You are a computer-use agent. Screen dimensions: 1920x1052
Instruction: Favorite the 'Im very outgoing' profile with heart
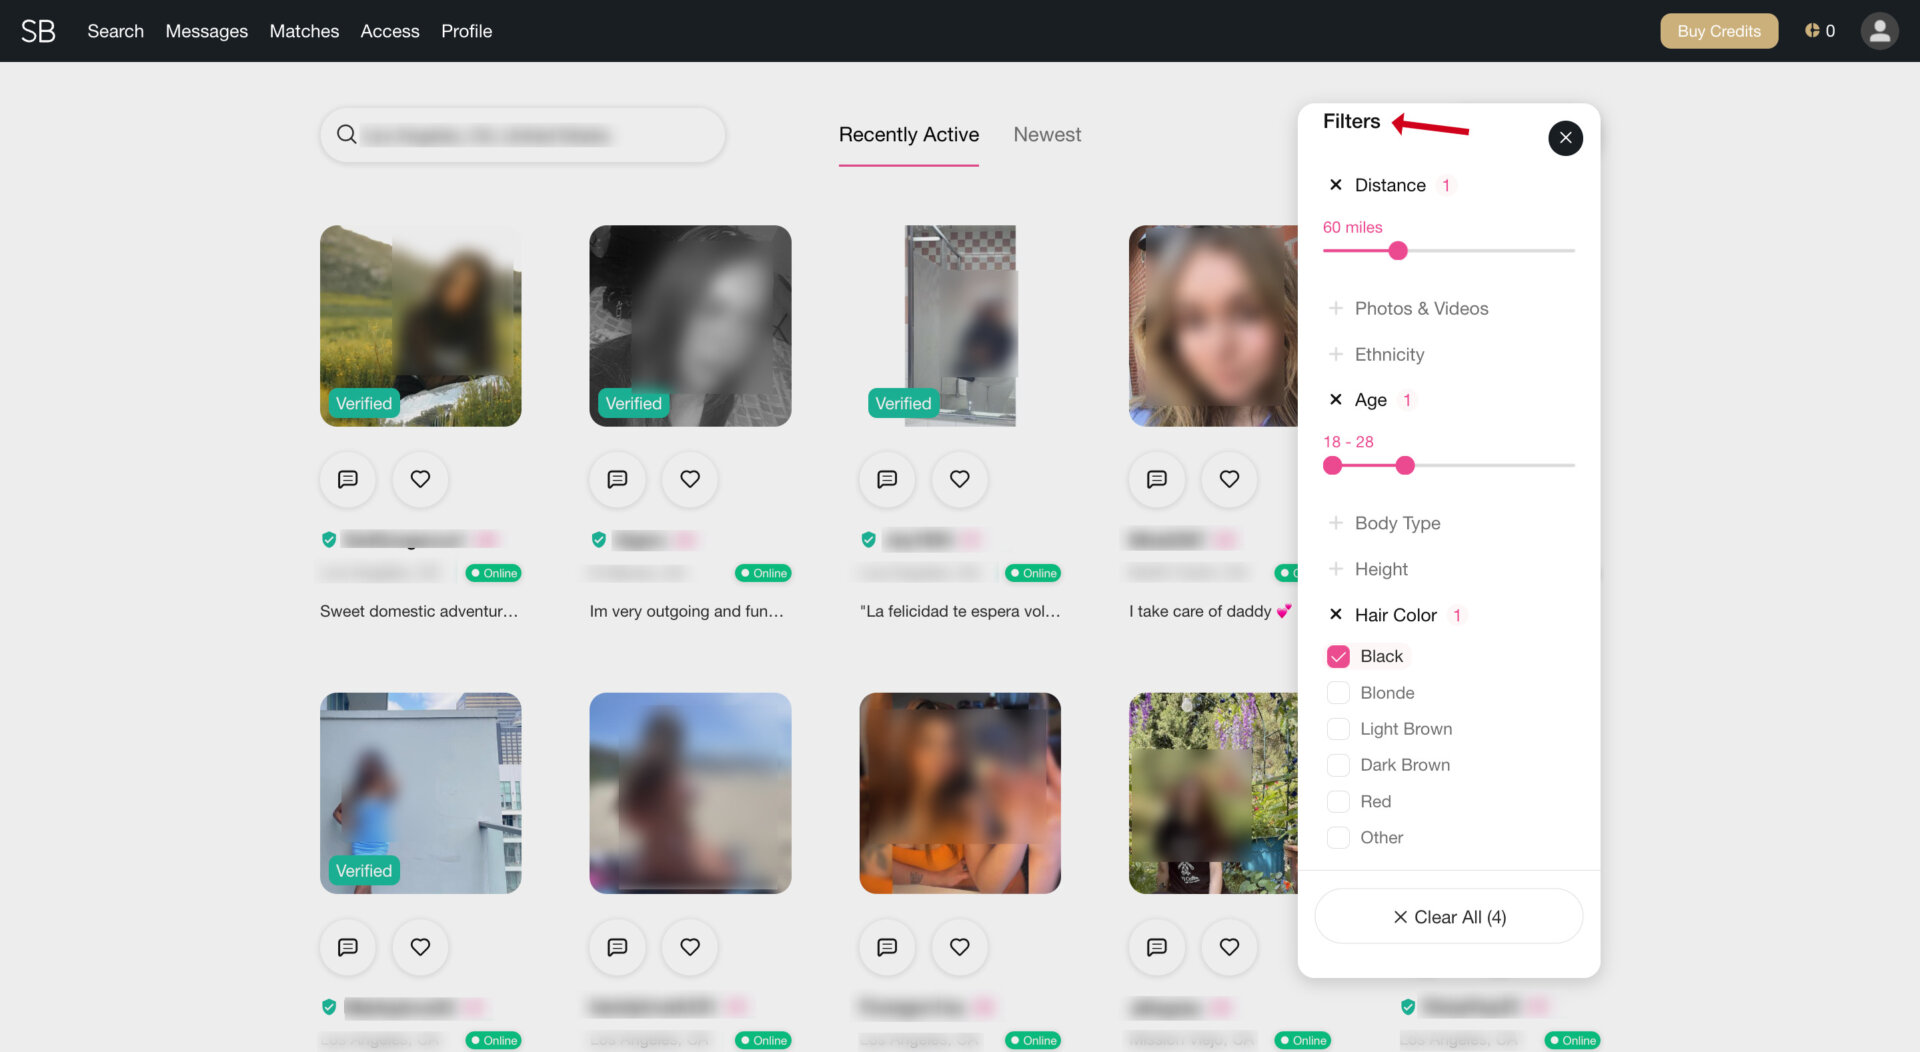(690, 479)
